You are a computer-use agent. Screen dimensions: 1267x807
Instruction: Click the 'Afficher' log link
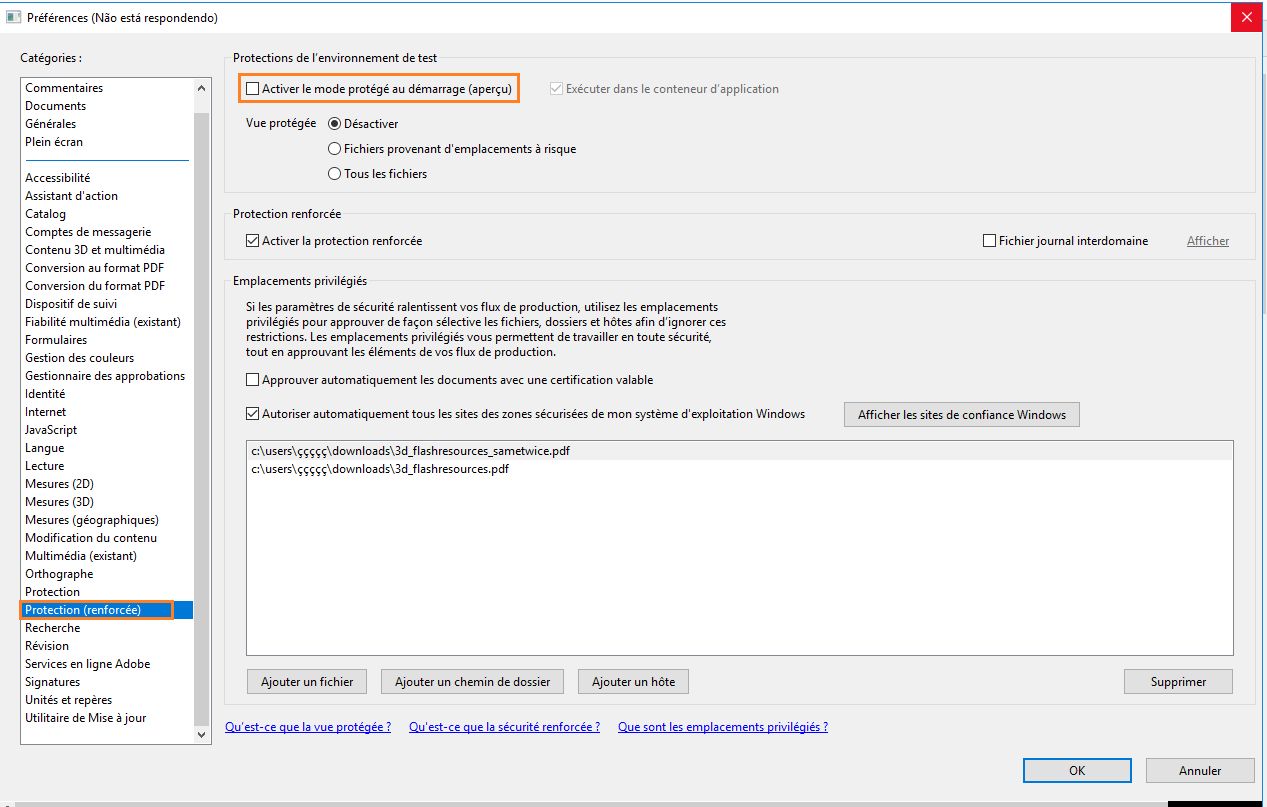(1208, 241)
